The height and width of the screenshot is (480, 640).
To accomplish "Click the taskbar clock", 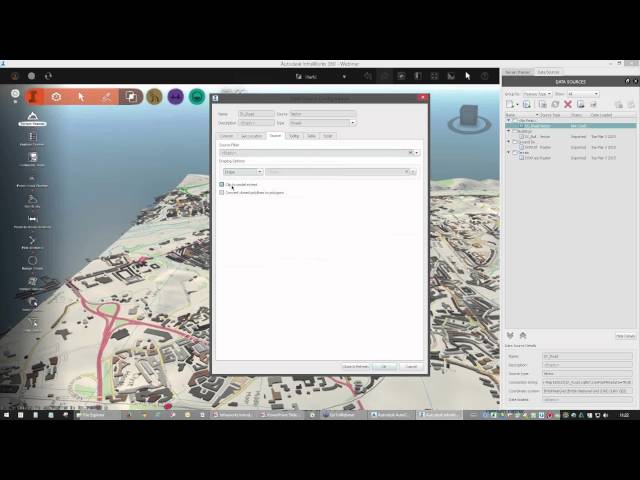I will [x=624, y=415].
